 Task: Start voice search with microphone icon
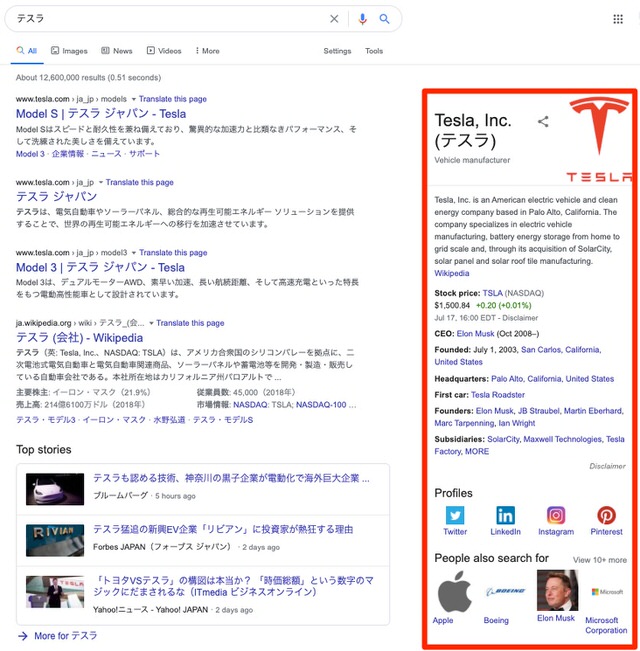(x=362, y=19)
